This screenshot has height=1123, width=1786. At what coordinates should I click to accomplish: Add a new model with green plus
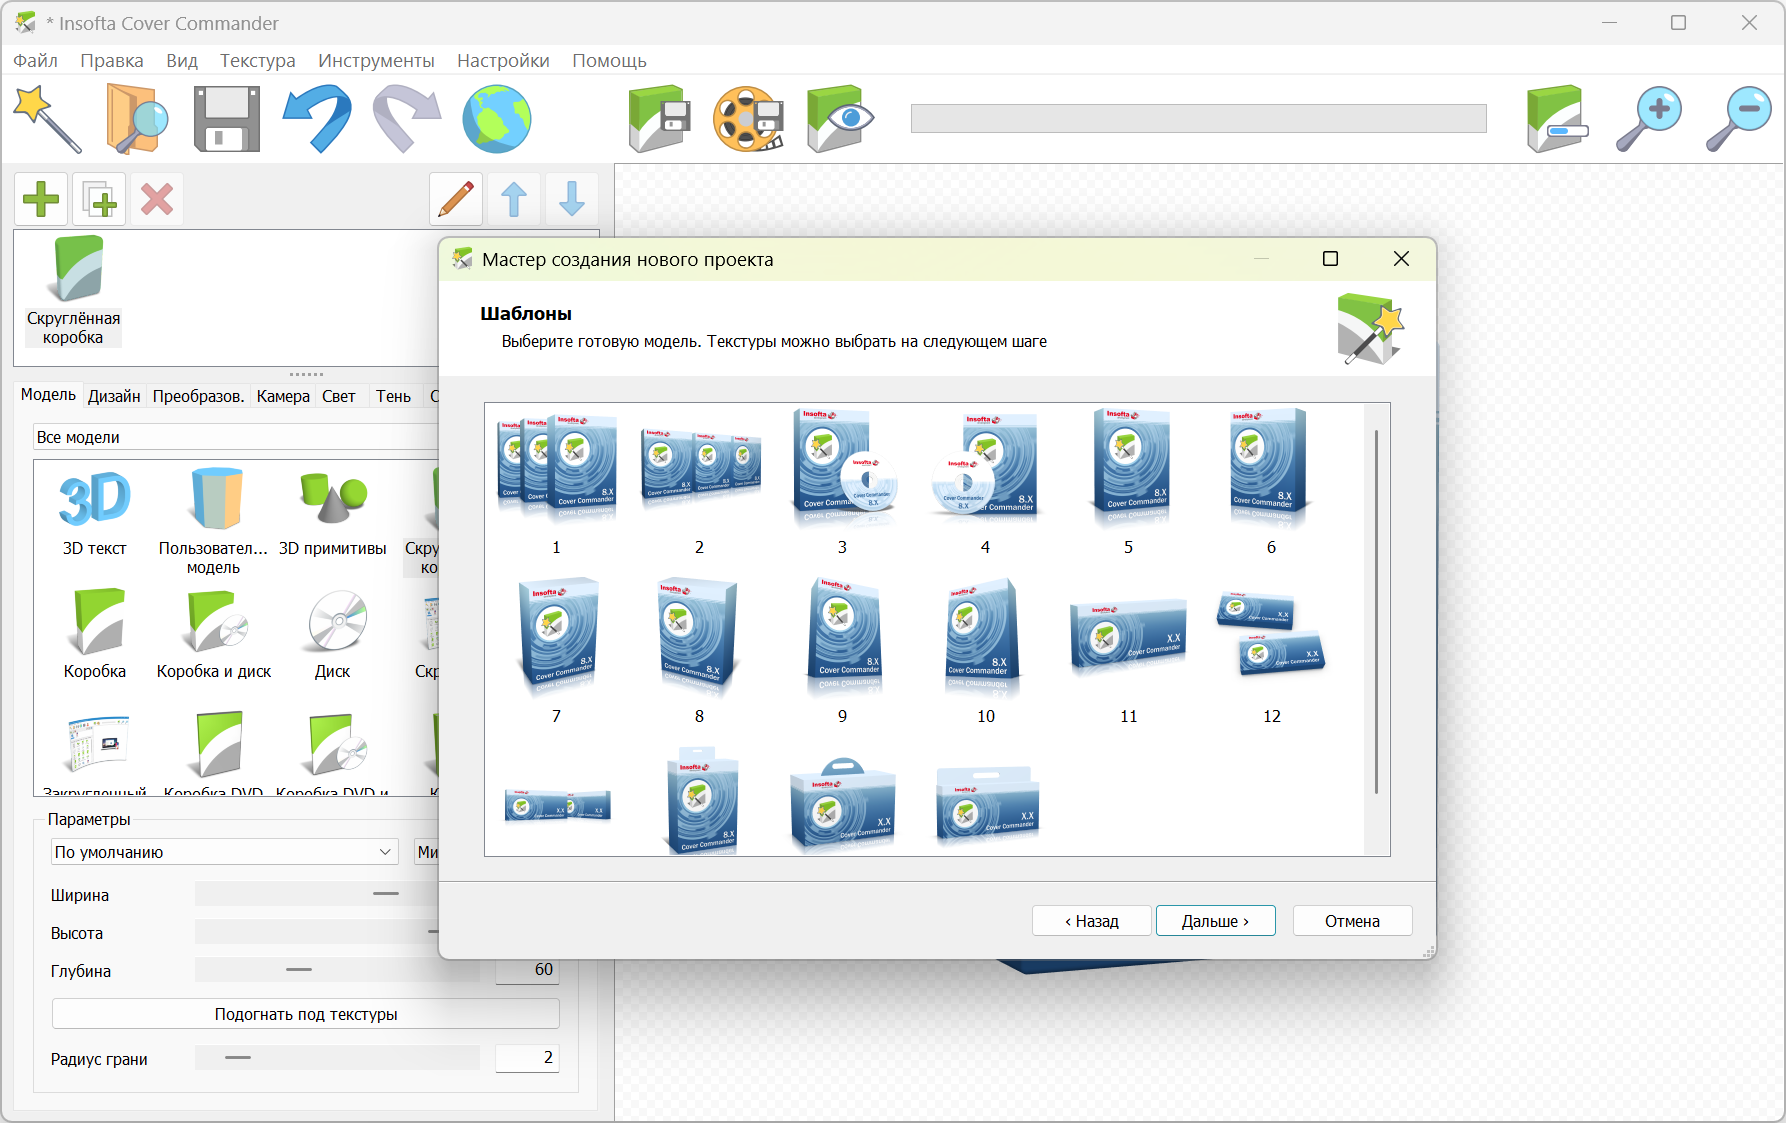[x=41, y=199]
